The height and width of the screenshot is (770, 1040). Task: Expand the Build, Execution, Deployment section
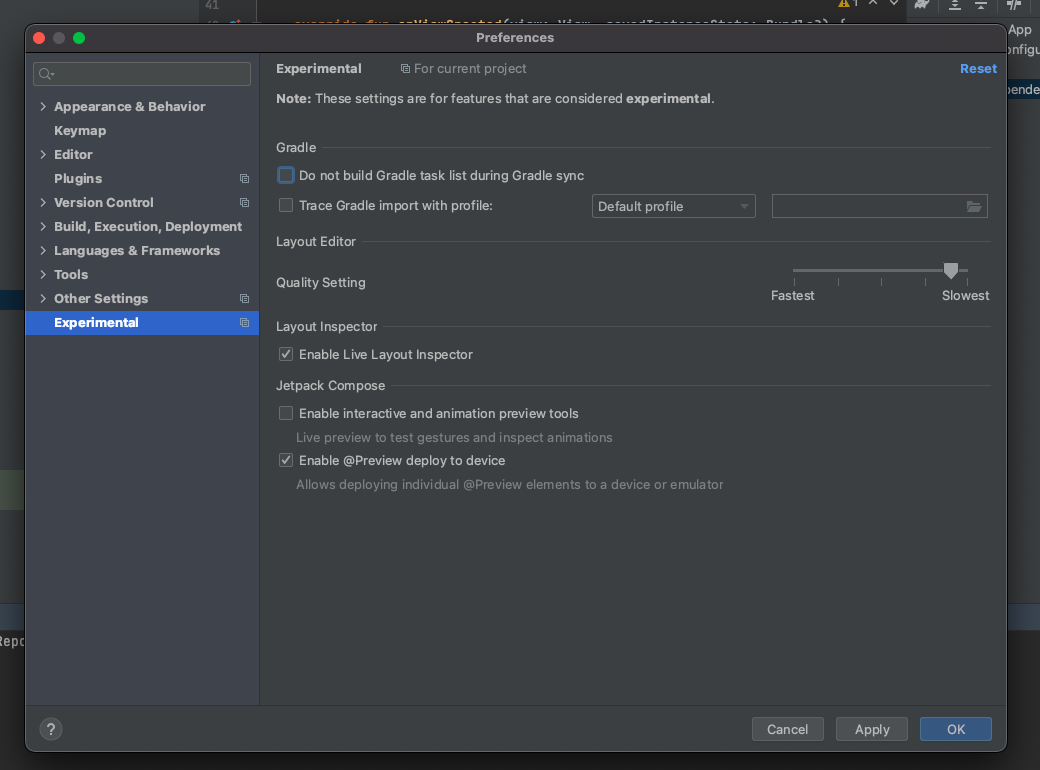click(x=42, y=227)
